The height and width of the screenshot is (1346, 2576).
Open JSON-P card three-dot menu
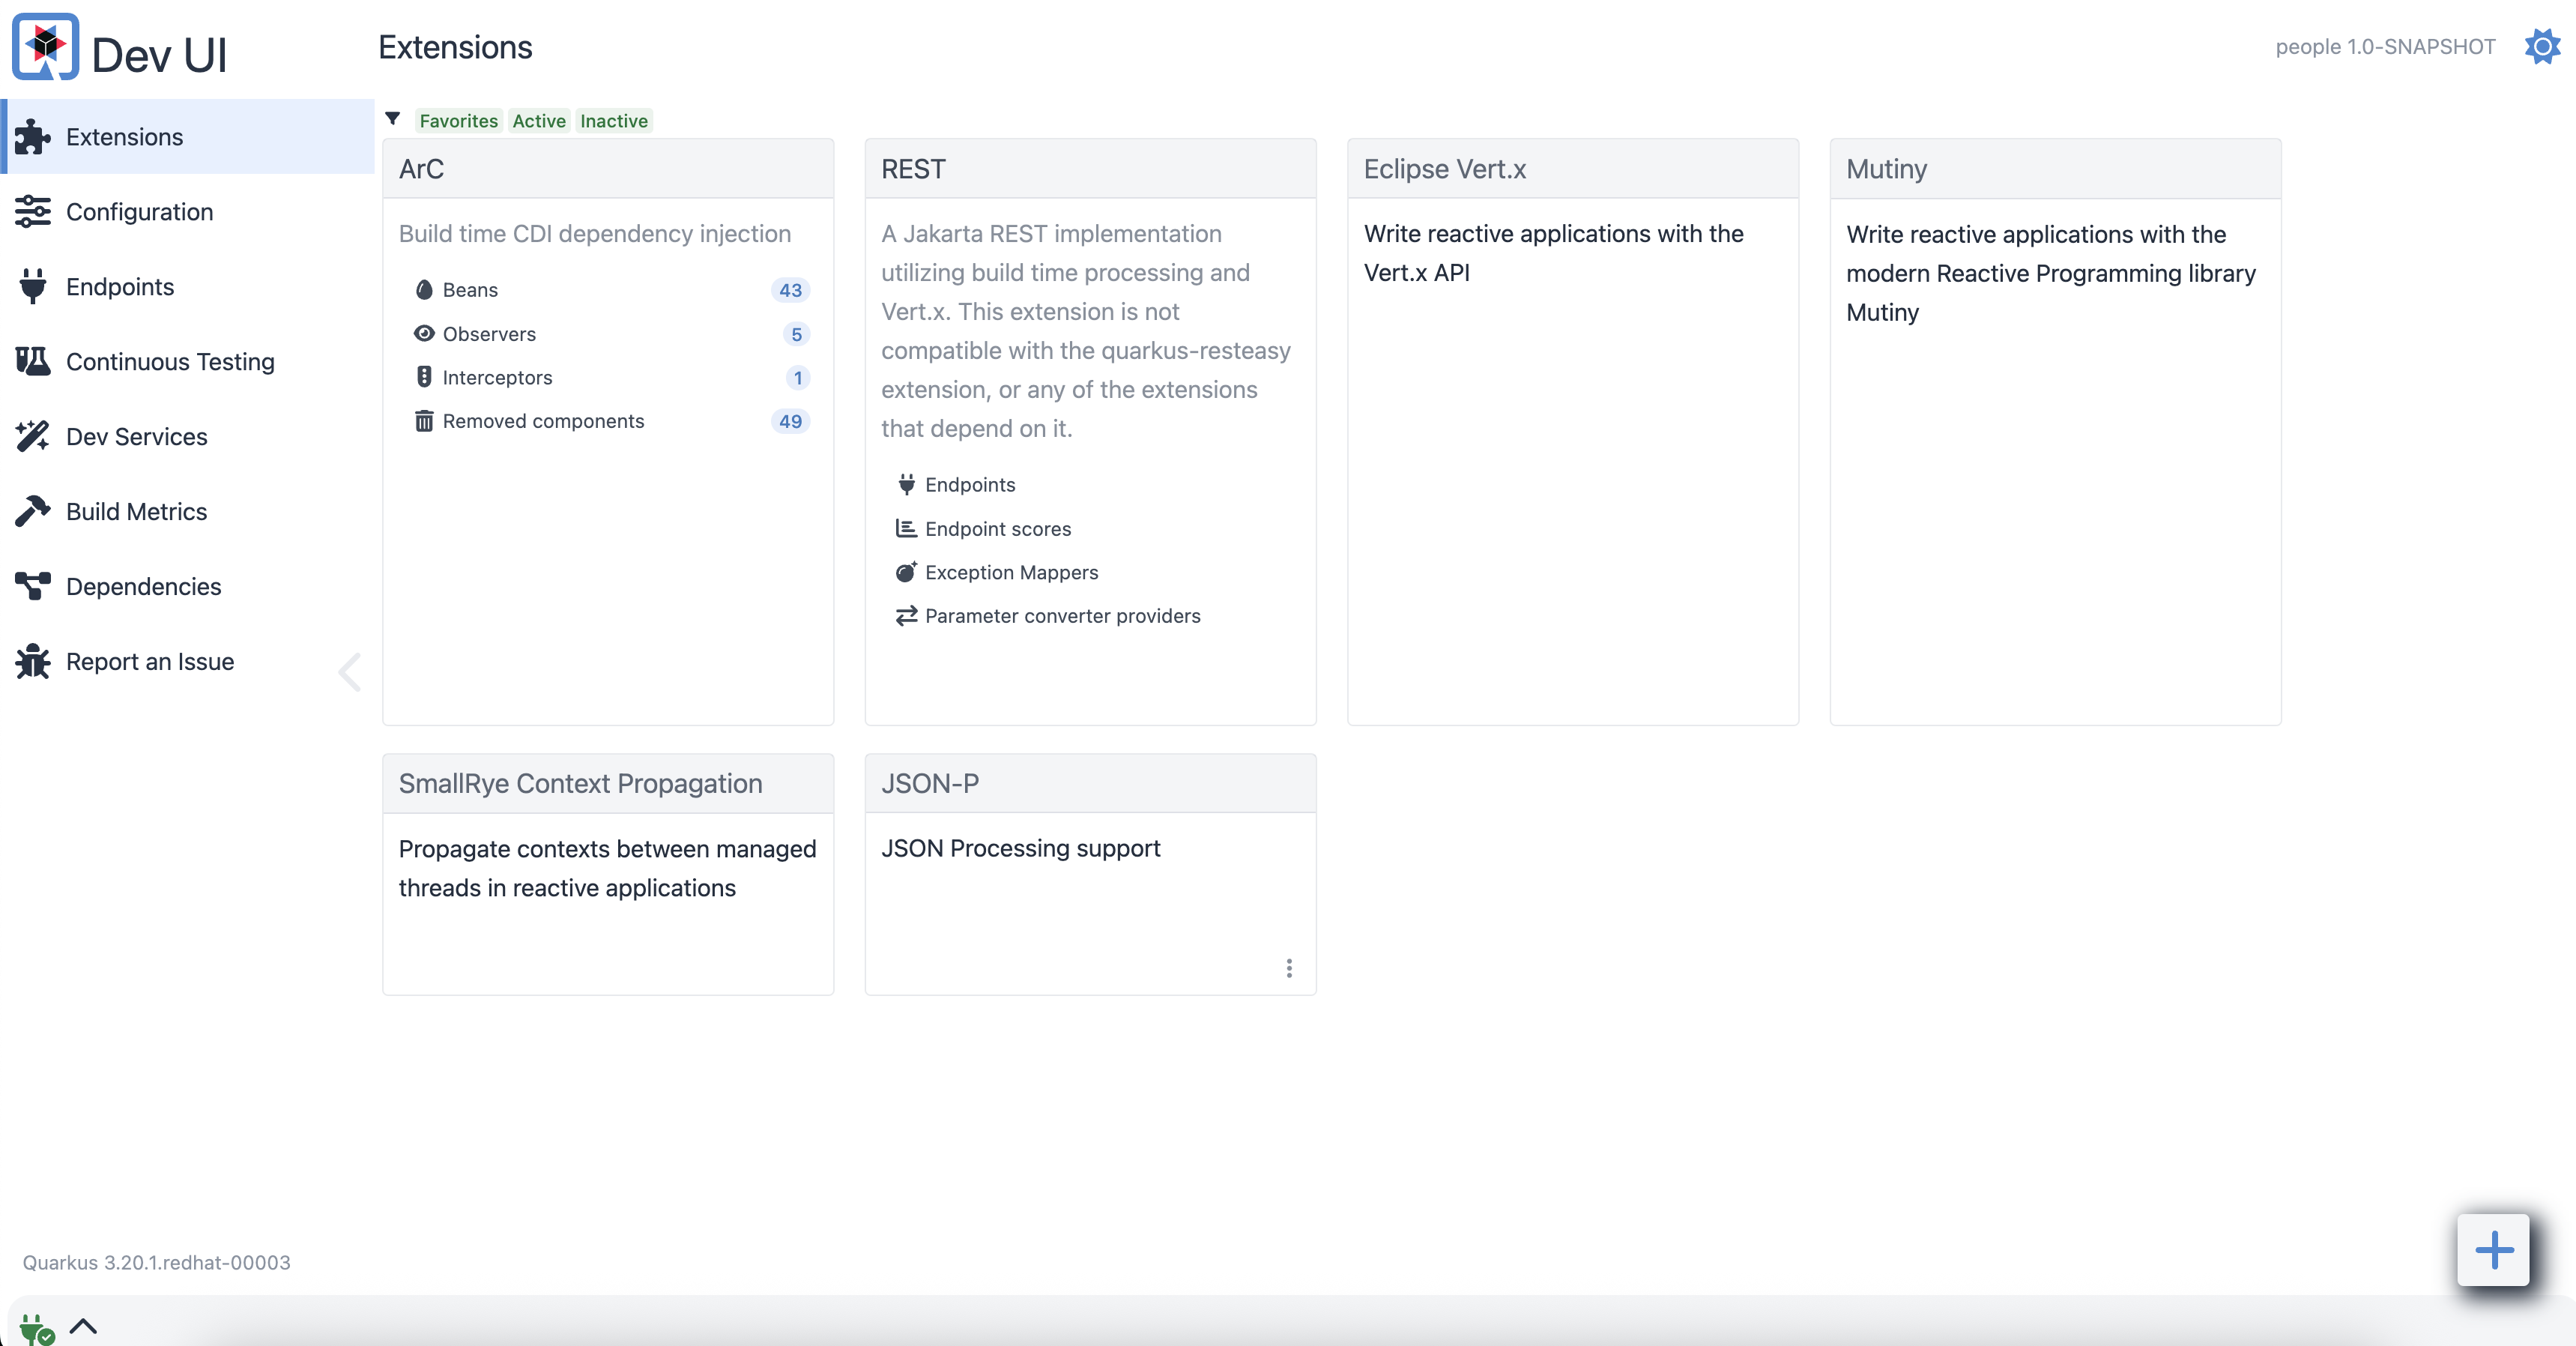[1289, 968]
